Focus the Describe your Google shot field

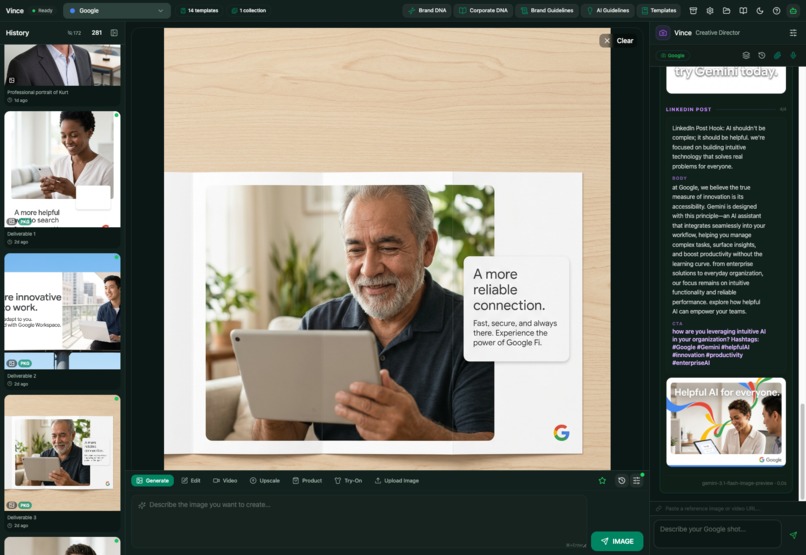(717, 533)
